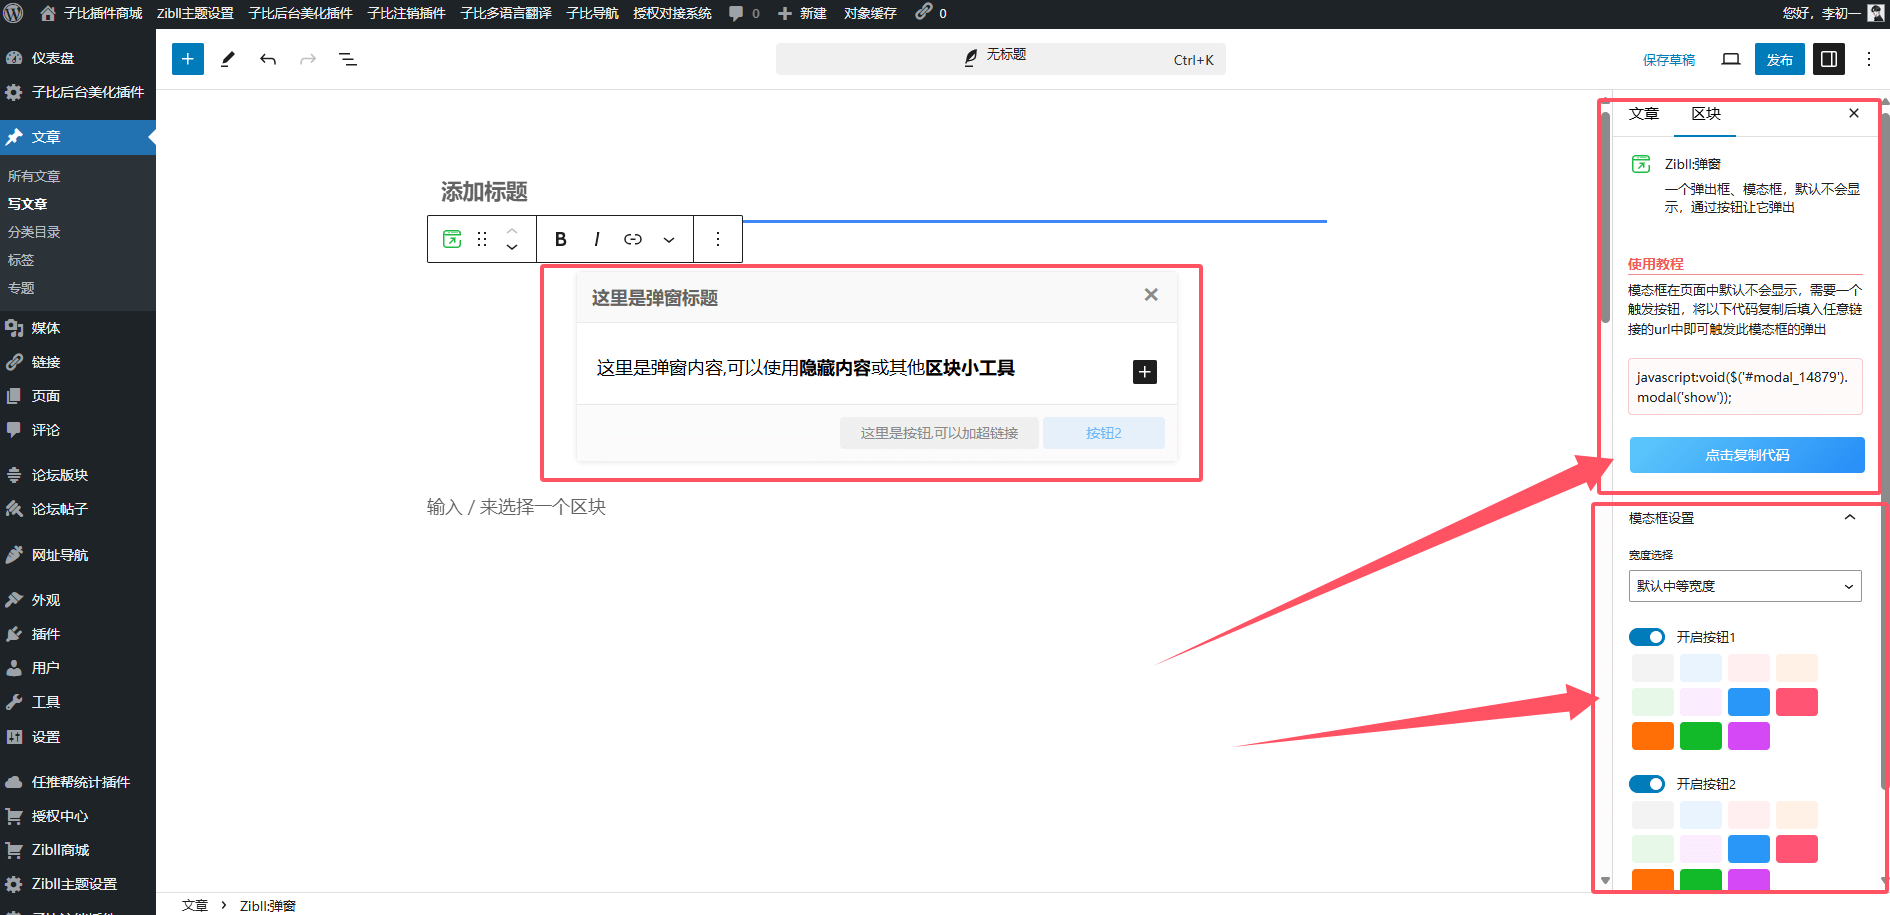Apply bold formatting in the block toolbar
This screenshot has height=915, width=1890.
pos(560,239)
